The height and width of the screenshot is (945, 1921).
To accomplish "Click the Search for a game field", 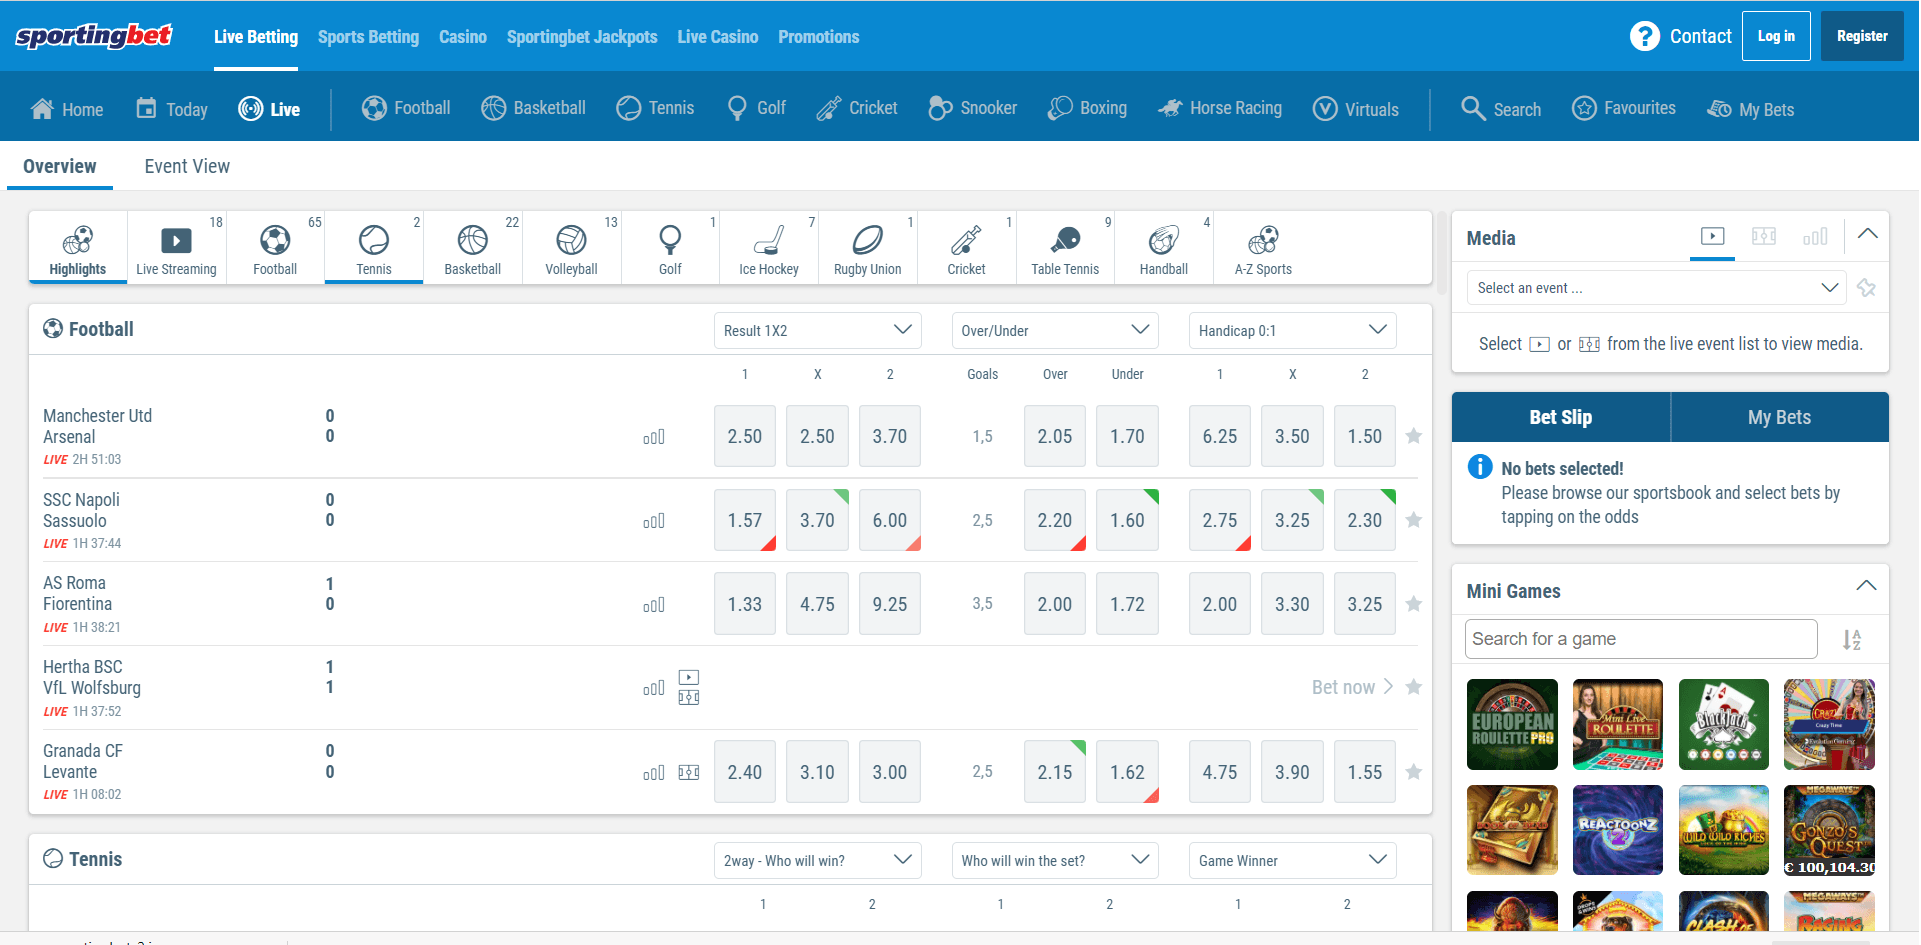I will (1641, 639).
